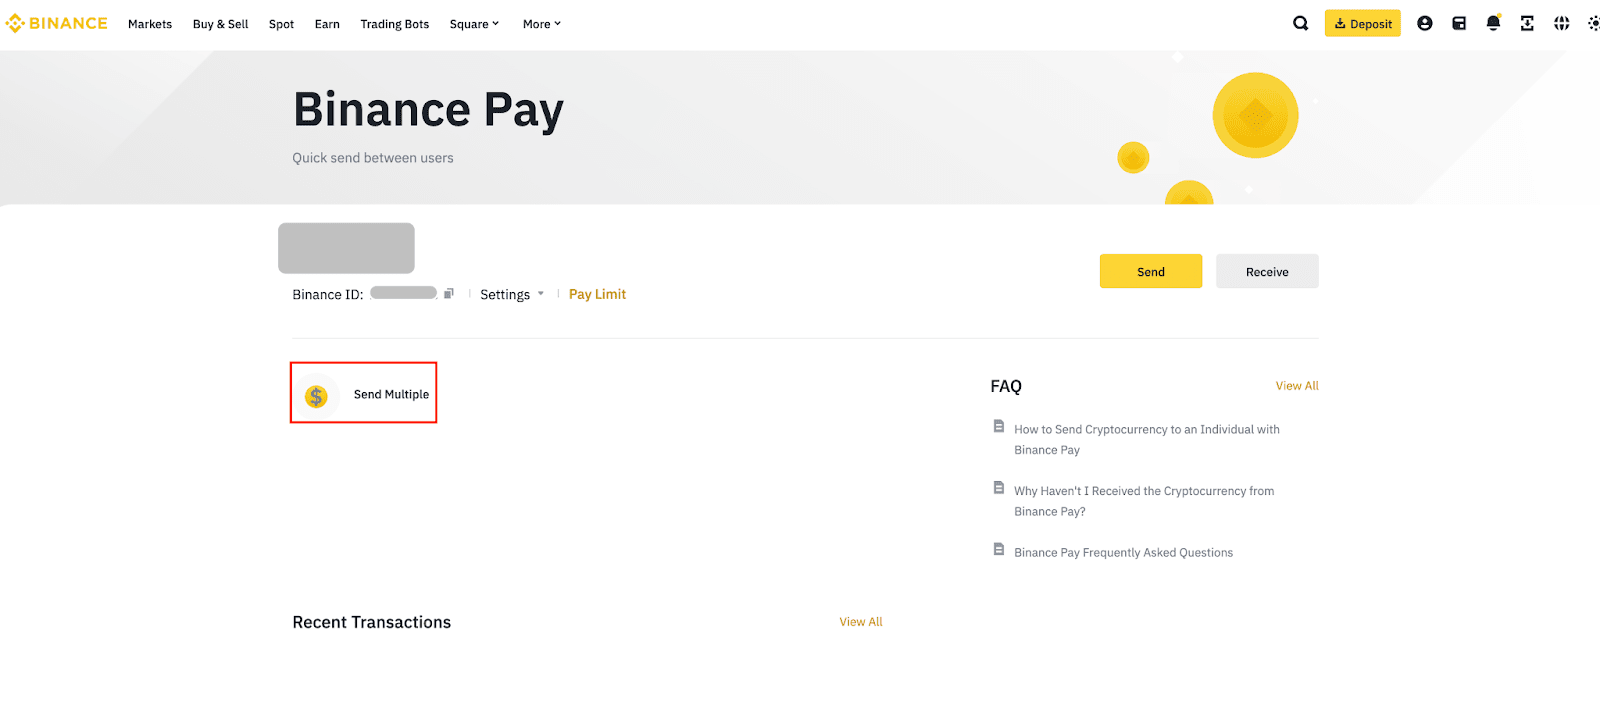
Task: Click the Receive button
Action: click(x=1267, y=271)
